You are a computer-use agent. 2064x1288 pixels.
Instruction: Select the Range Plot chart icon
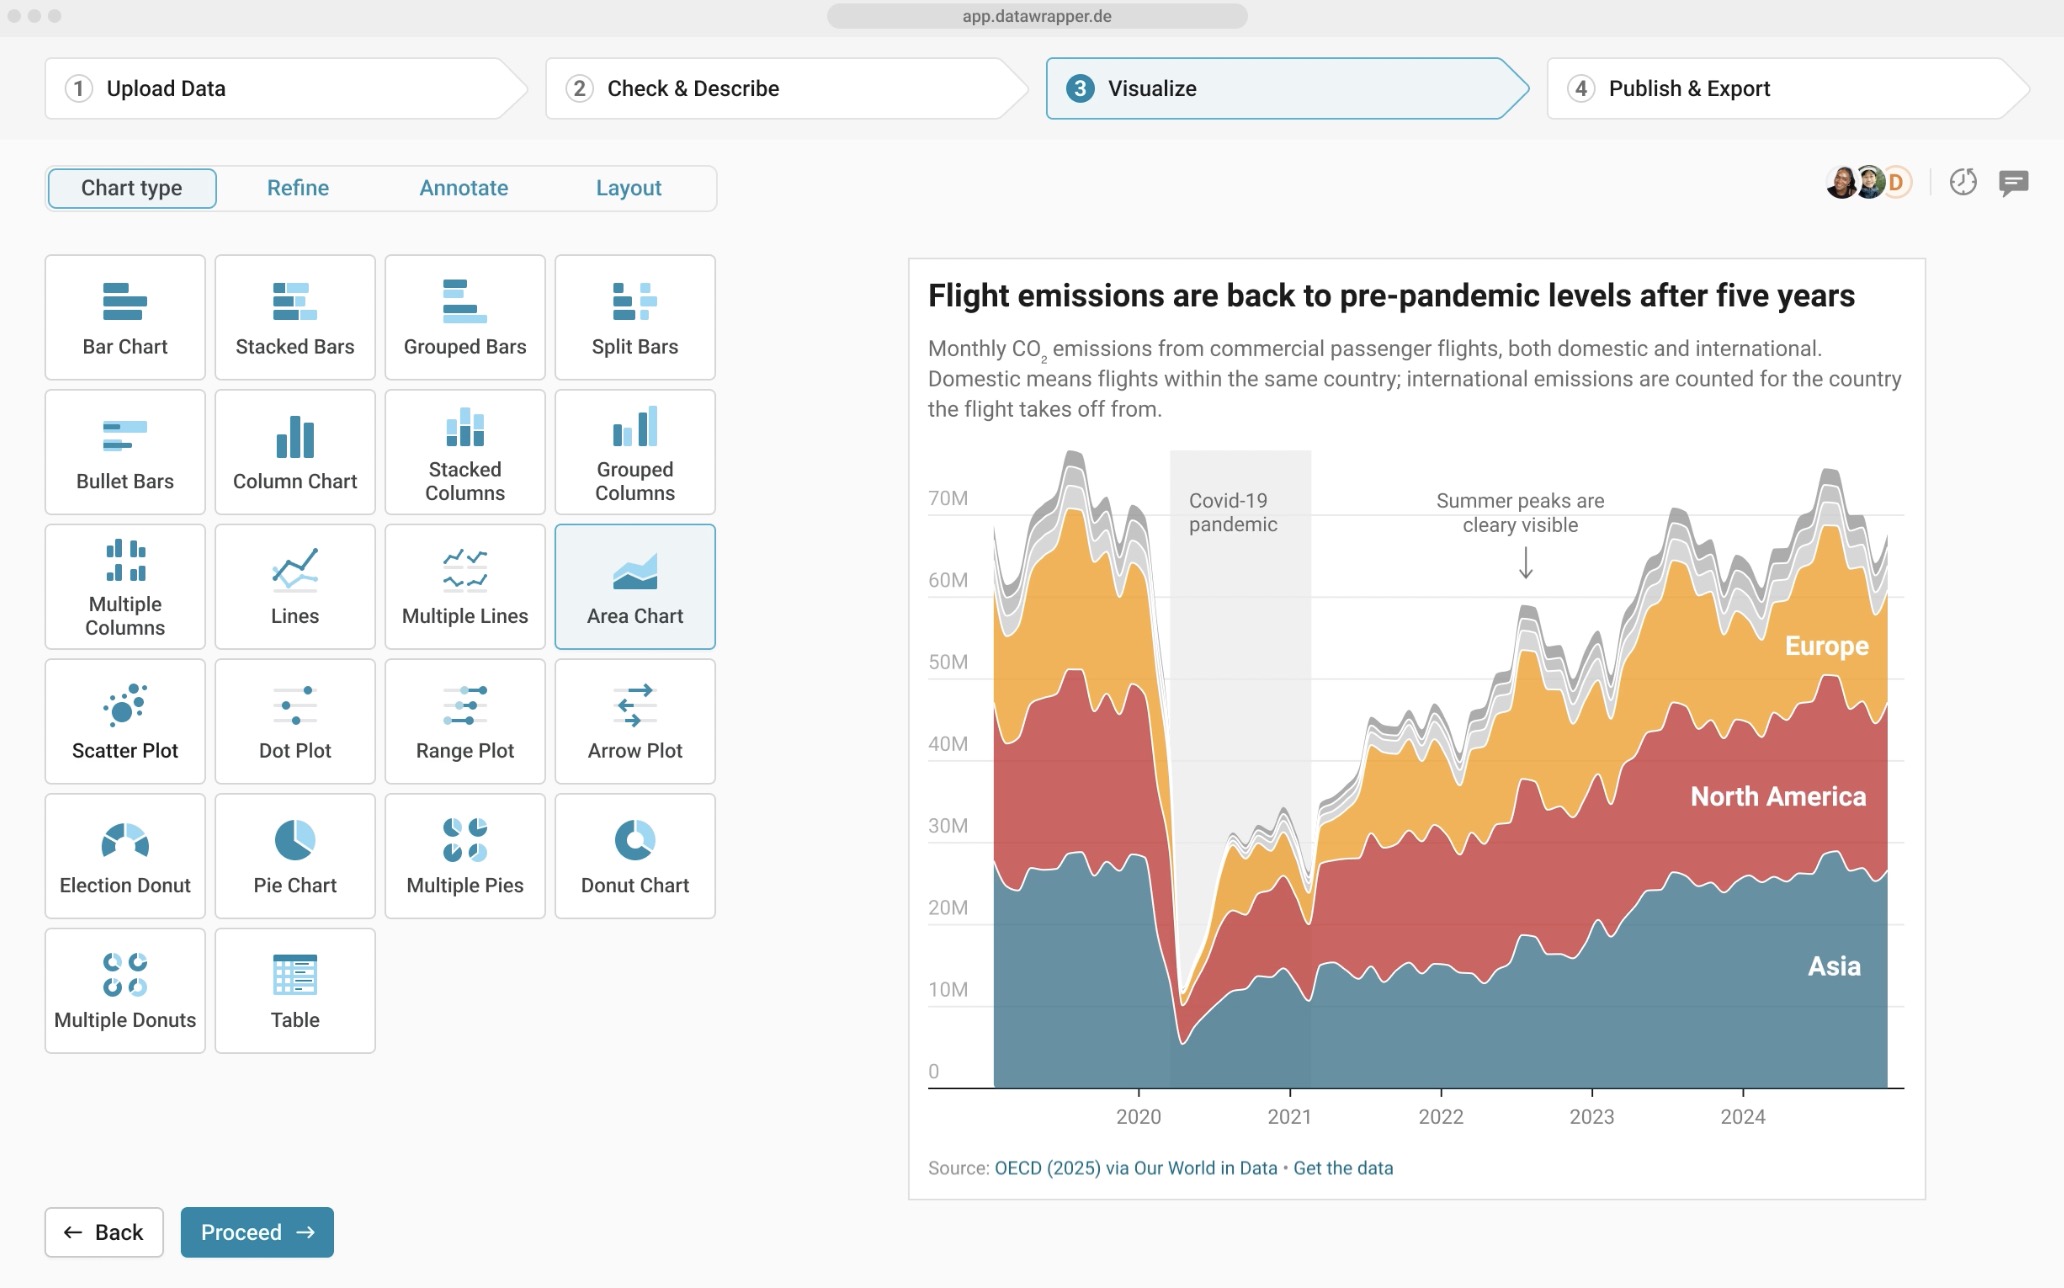click(x=465, y=721)
